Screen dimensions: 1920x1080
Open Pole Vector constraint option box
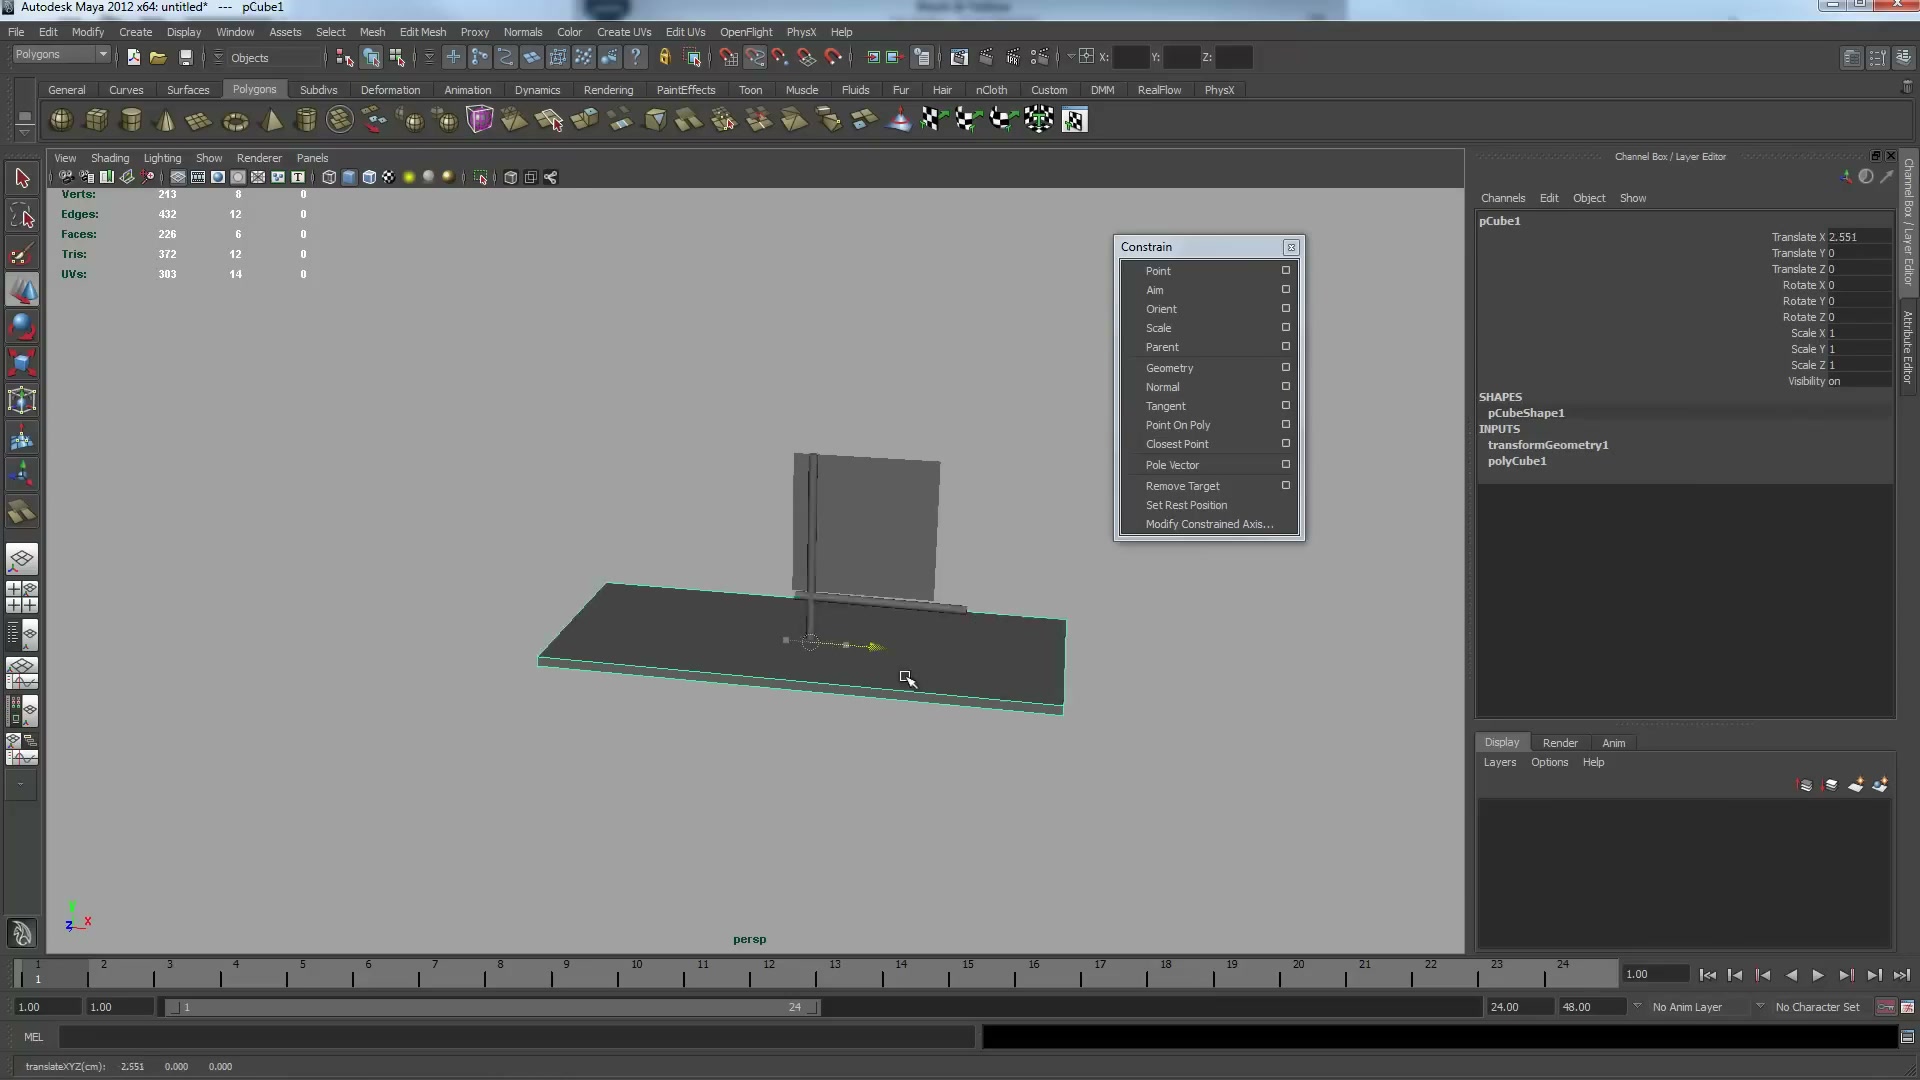1286,464
